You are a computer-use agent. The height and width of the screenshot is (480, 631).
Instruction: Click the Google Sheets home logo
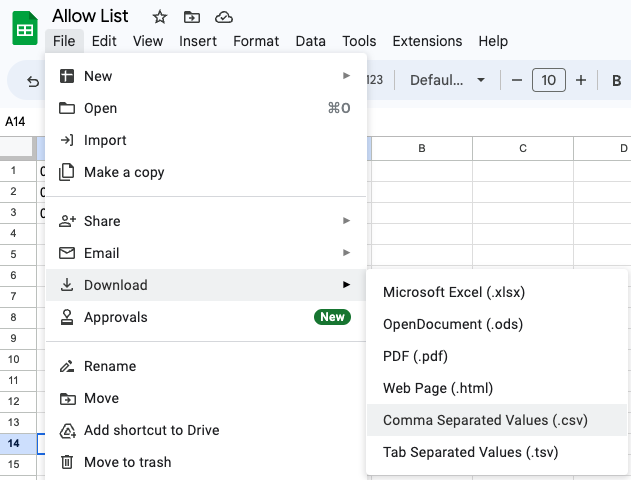[x=25, y=28]
